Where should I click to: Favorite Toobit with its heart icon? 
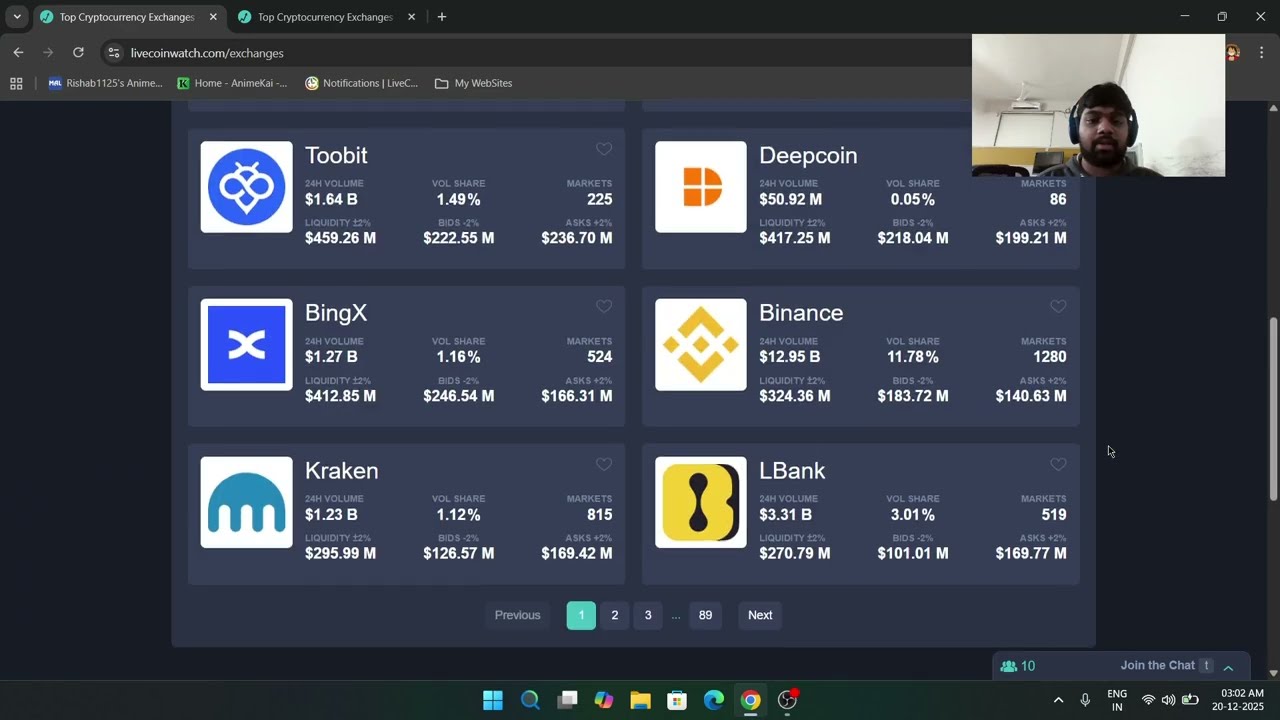604,149
